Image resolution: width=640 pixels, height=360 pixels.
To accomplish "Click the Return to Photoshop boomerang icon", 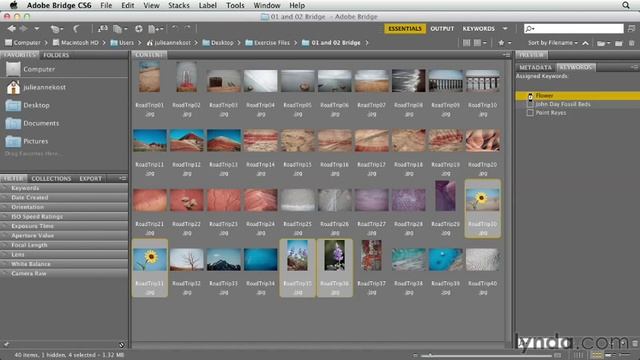I will tap(76, 29).
